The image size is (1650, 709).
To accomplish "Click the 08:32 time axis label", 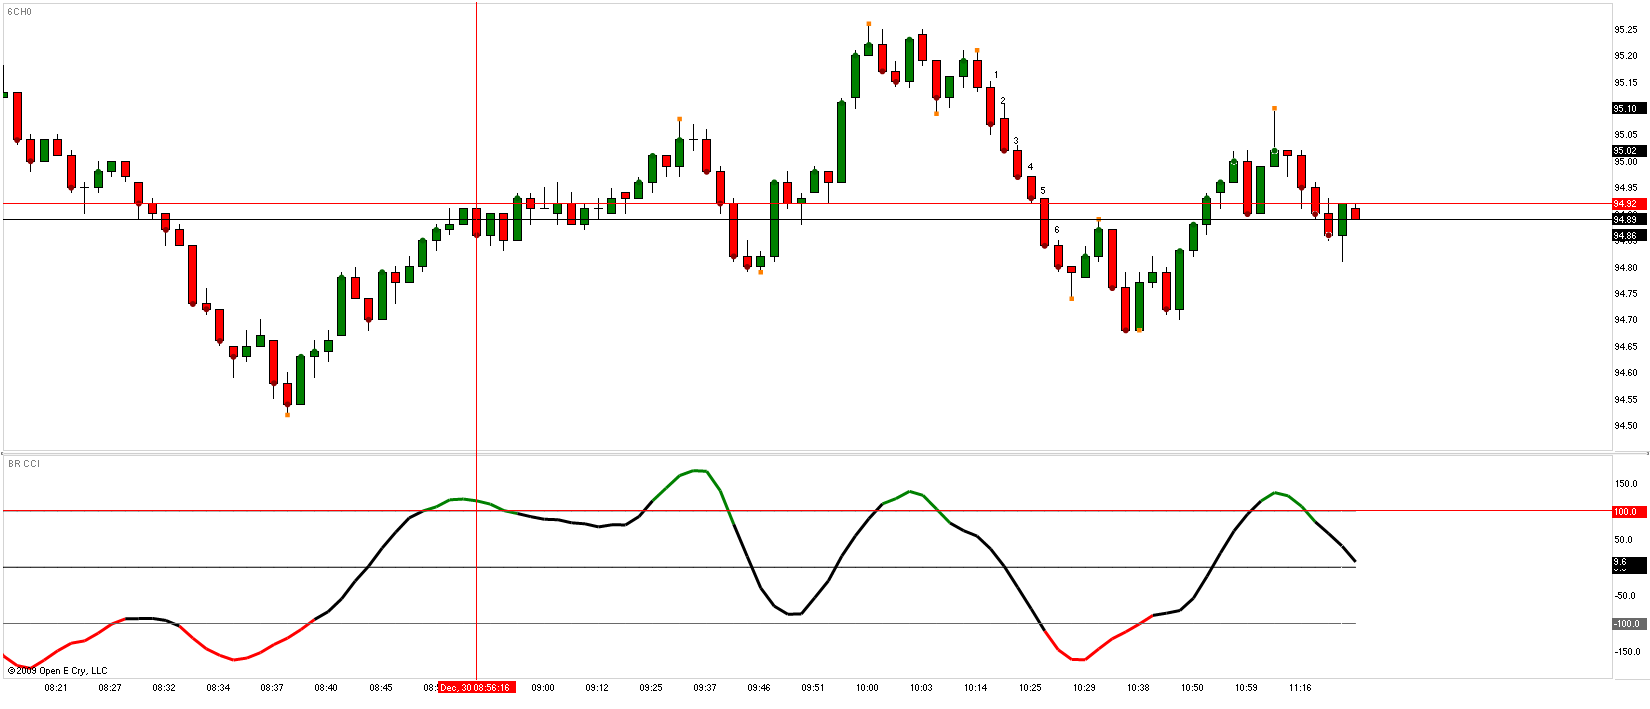I will click(x=164, y=688).
